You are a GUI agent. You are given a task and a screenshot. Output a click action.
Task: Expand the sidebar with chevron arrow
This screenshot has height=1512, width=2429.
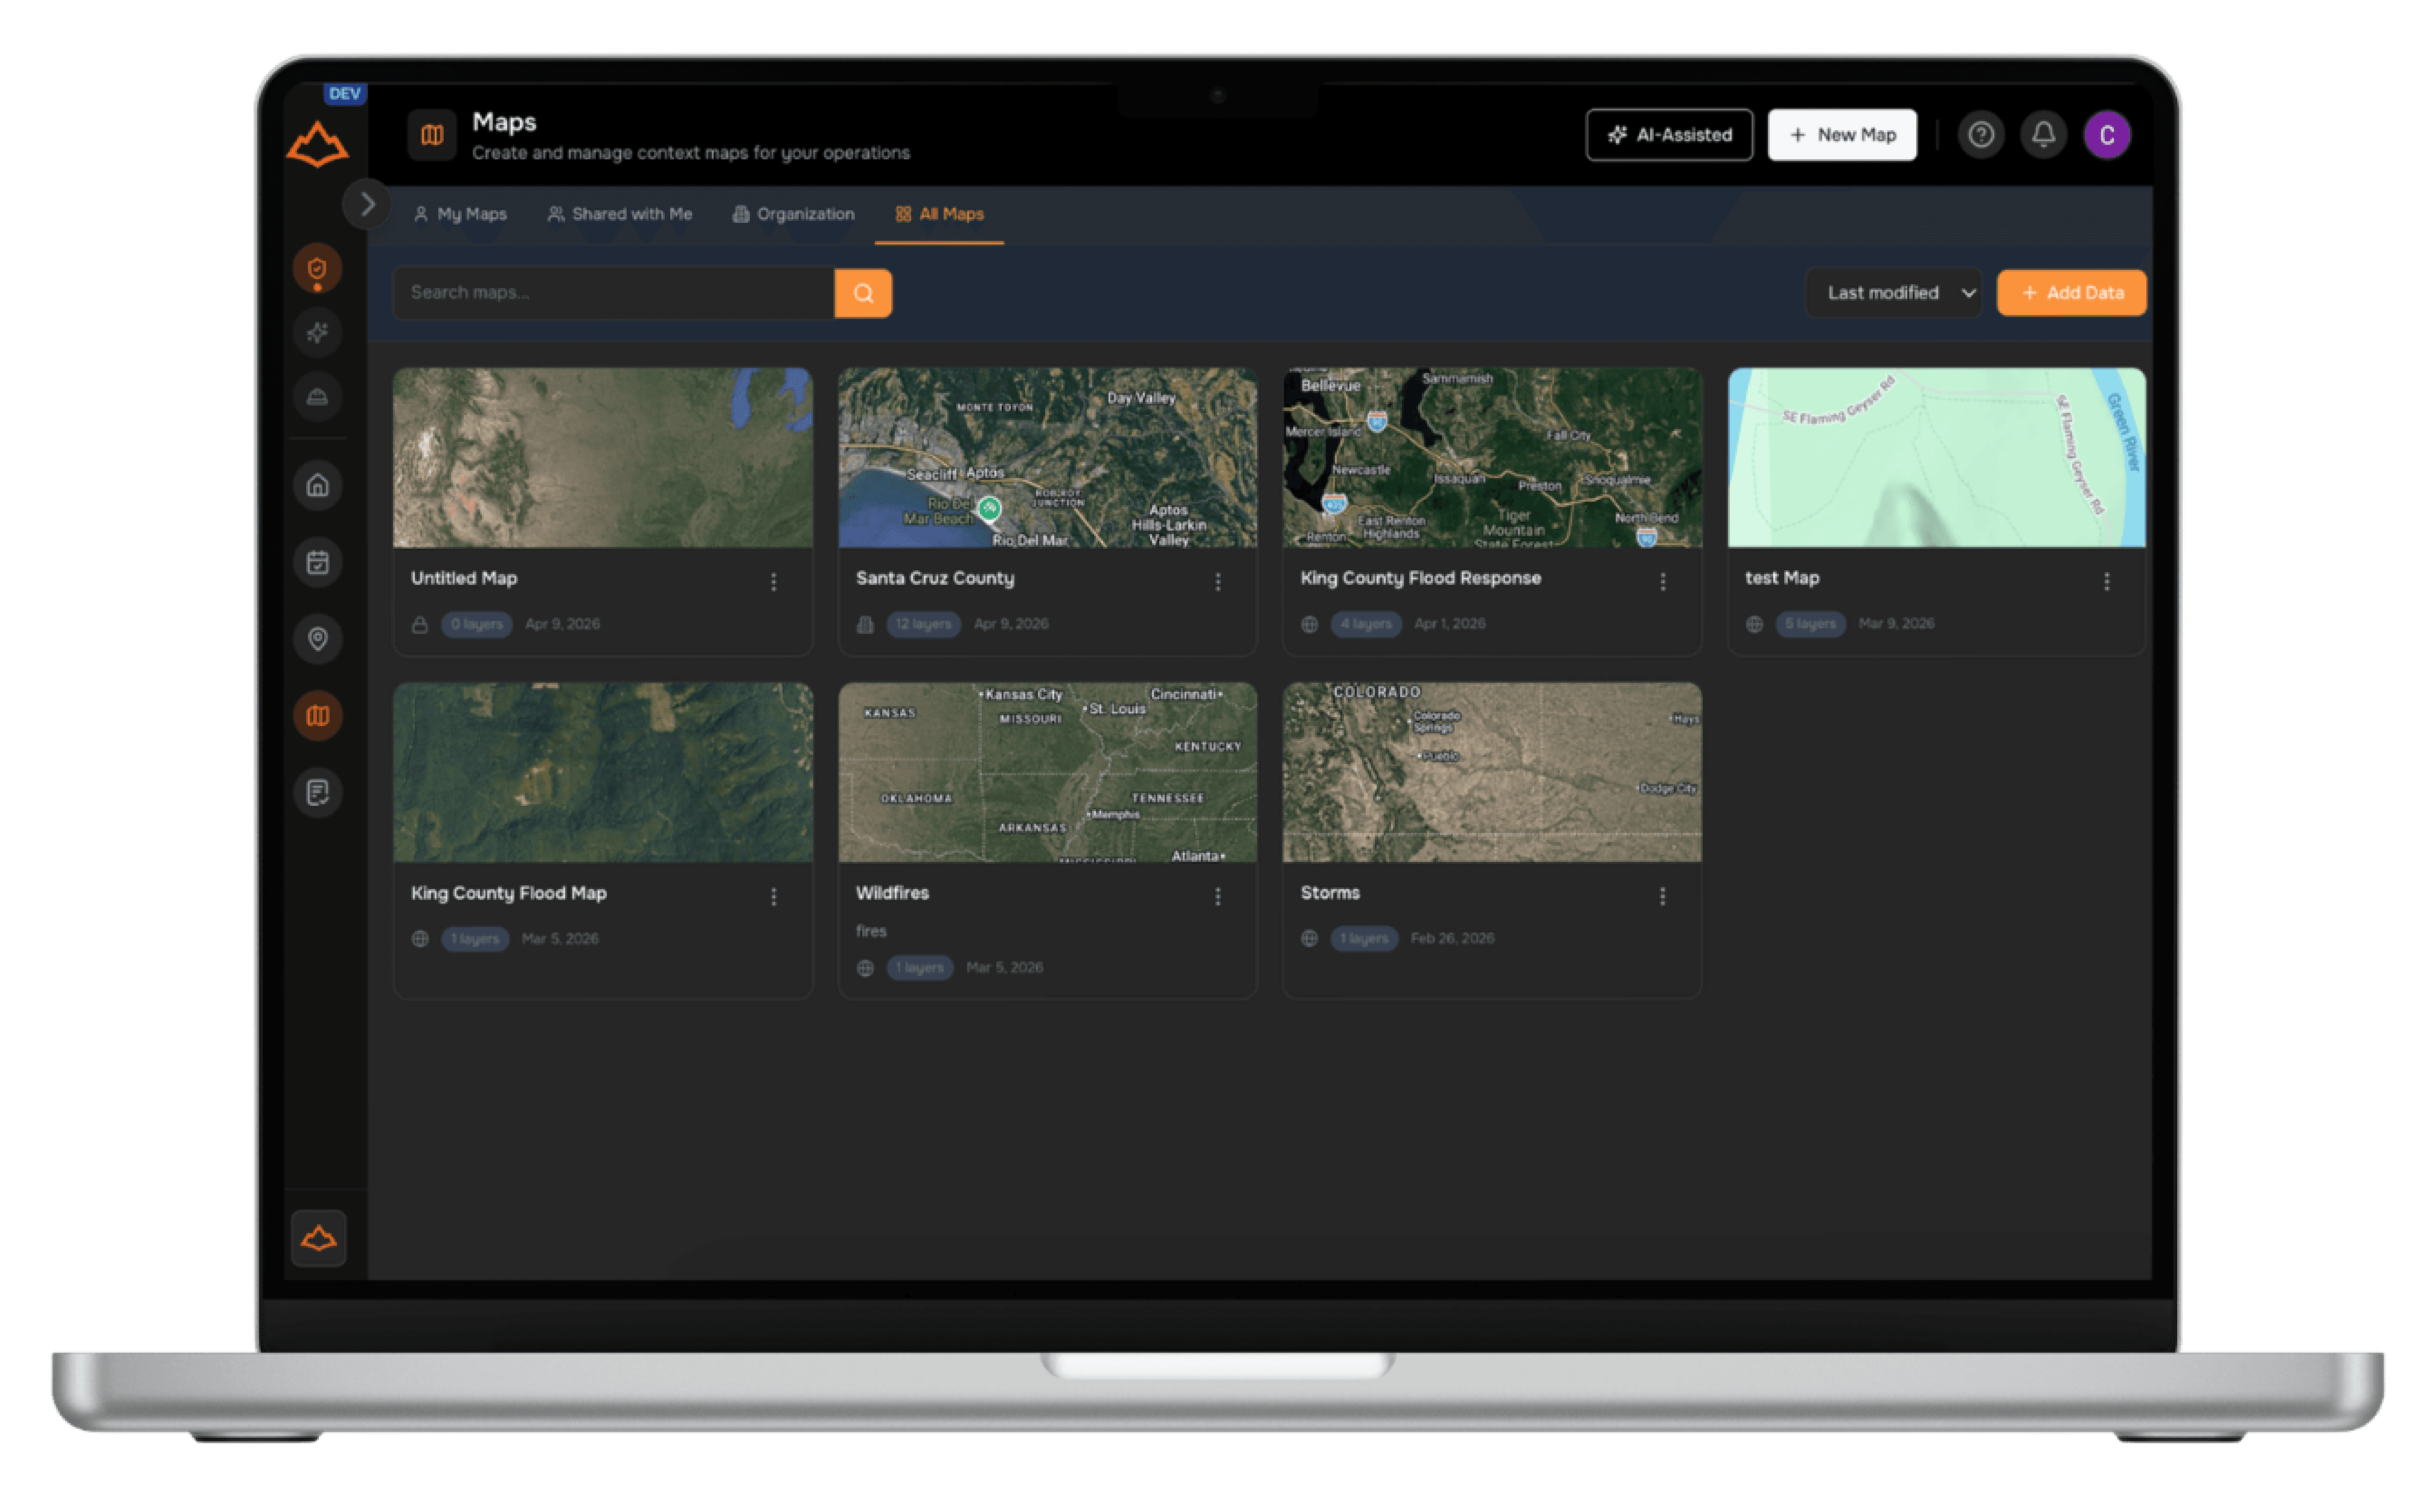click(367, 205)
